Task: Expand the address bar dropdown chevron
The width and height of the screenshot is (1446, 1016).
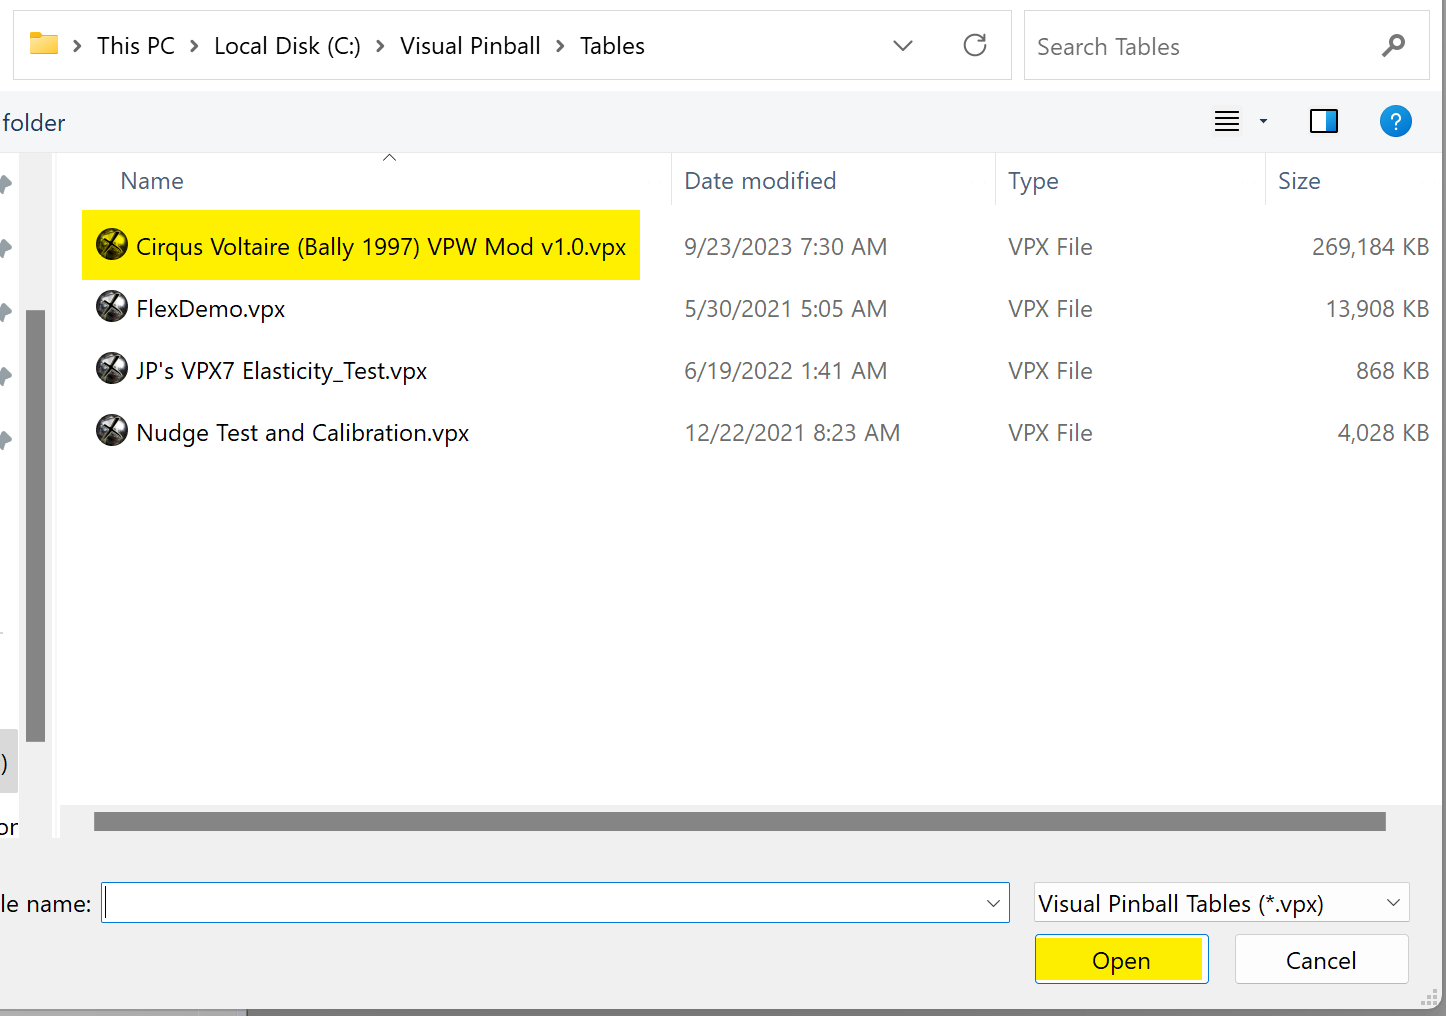Action: point(903,45)
